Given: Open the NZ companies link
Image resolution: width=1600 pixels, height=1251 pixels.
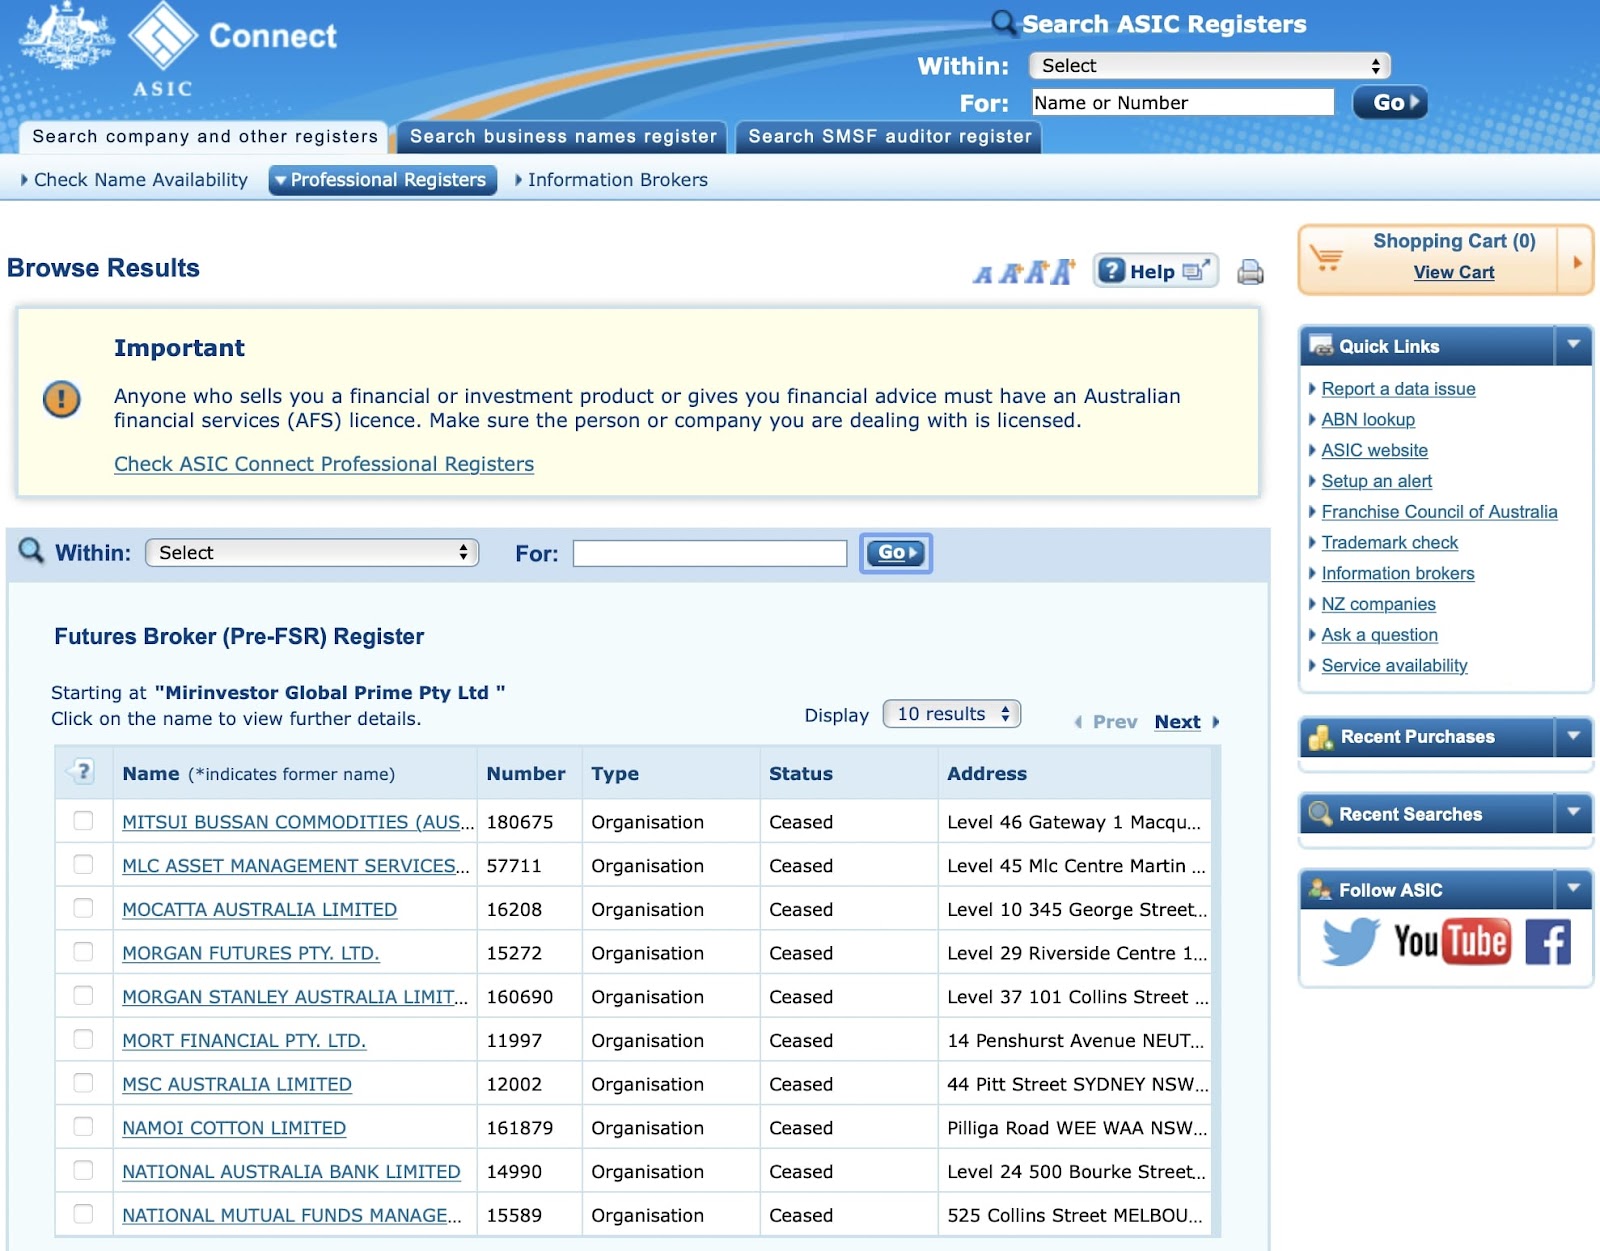Looking at the screenshot, I should tap(1378, 604).
